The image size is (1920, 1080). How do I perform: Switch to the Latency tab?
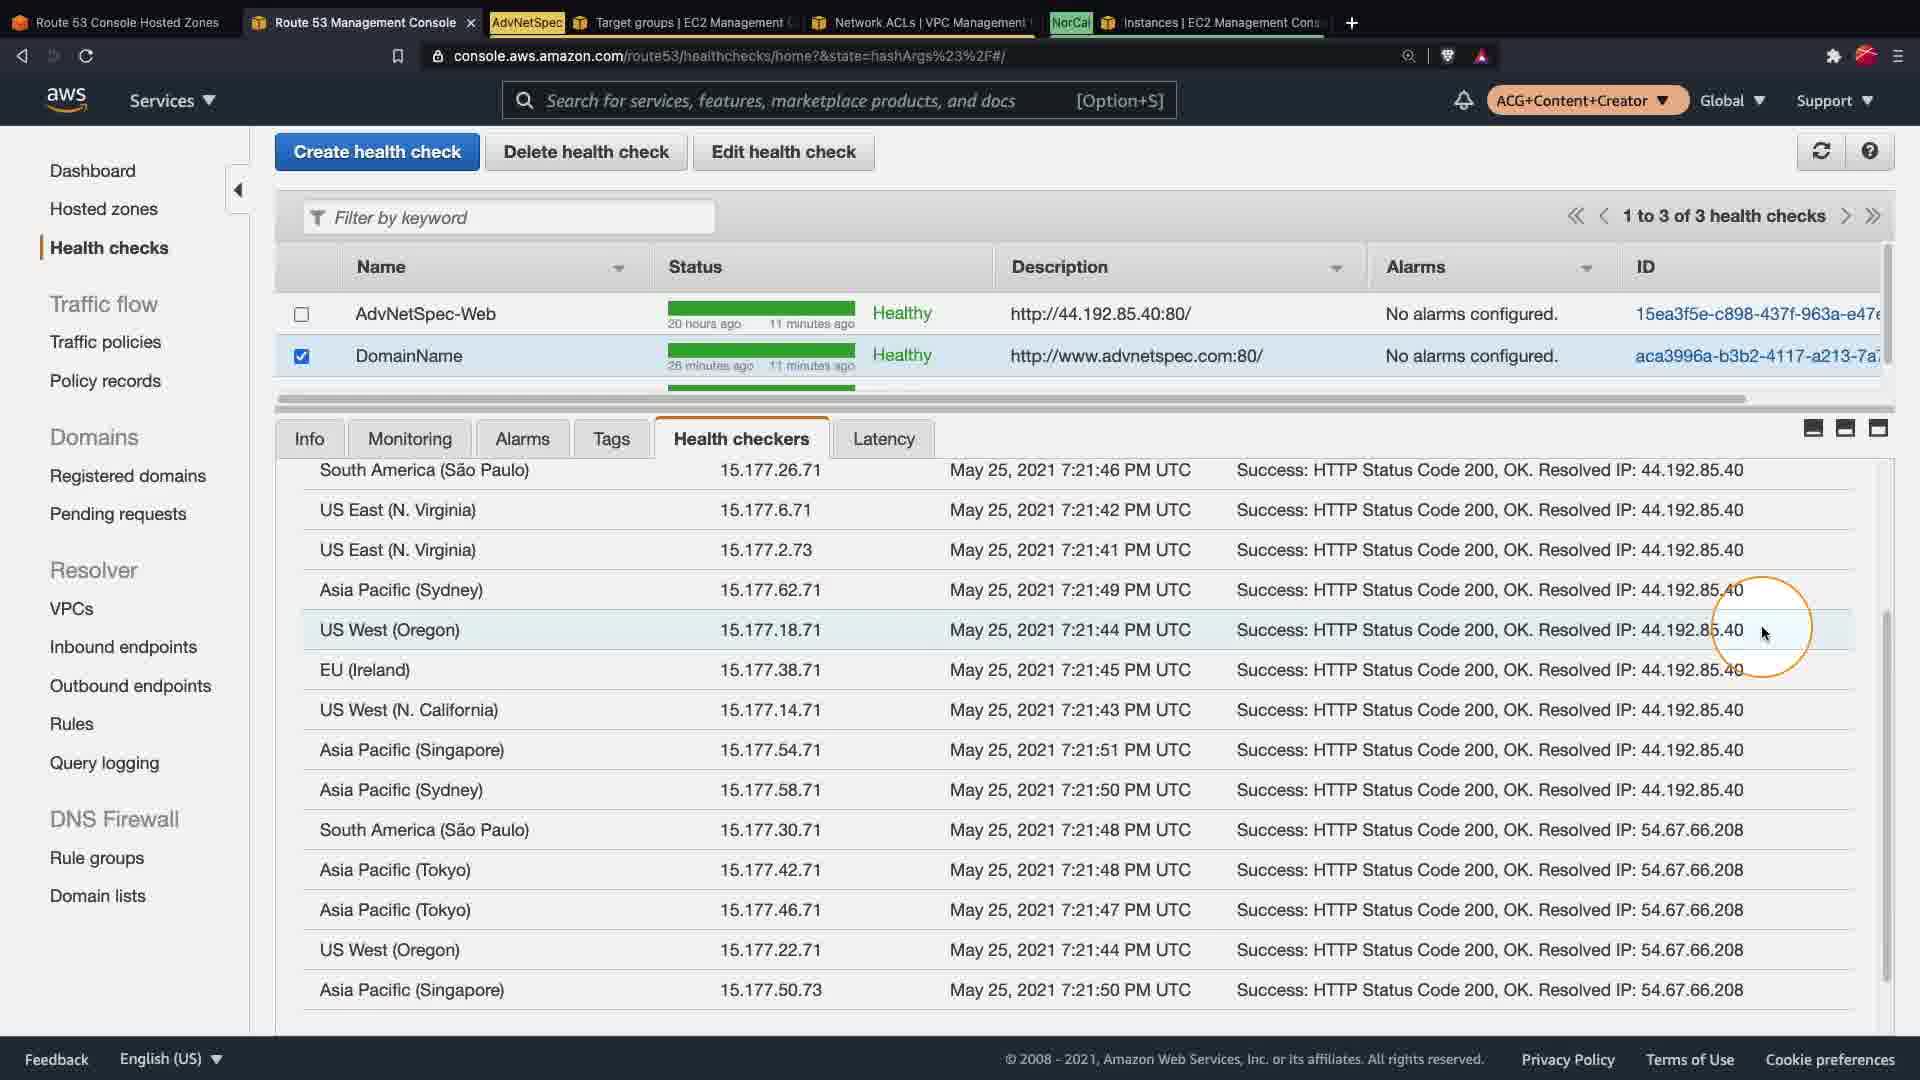(883, 439)
